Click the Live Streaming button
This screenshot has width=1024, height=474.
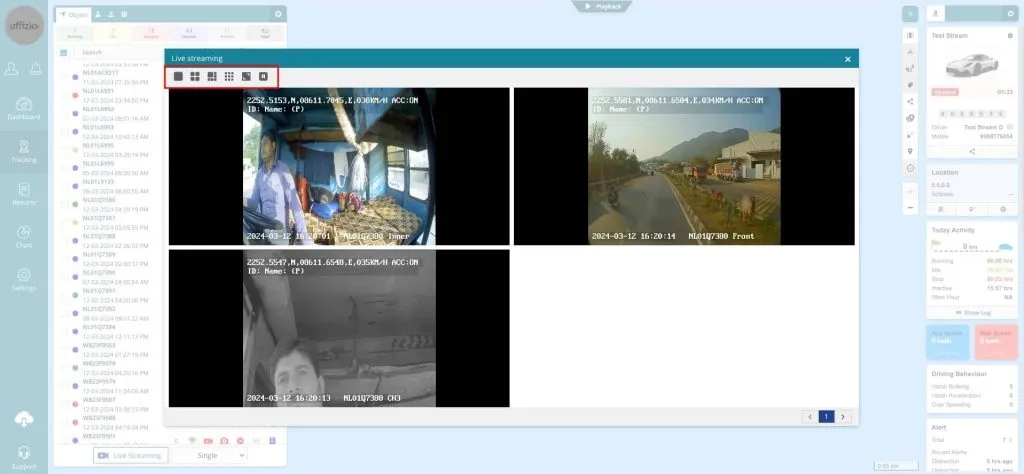(x=129, y=455)
